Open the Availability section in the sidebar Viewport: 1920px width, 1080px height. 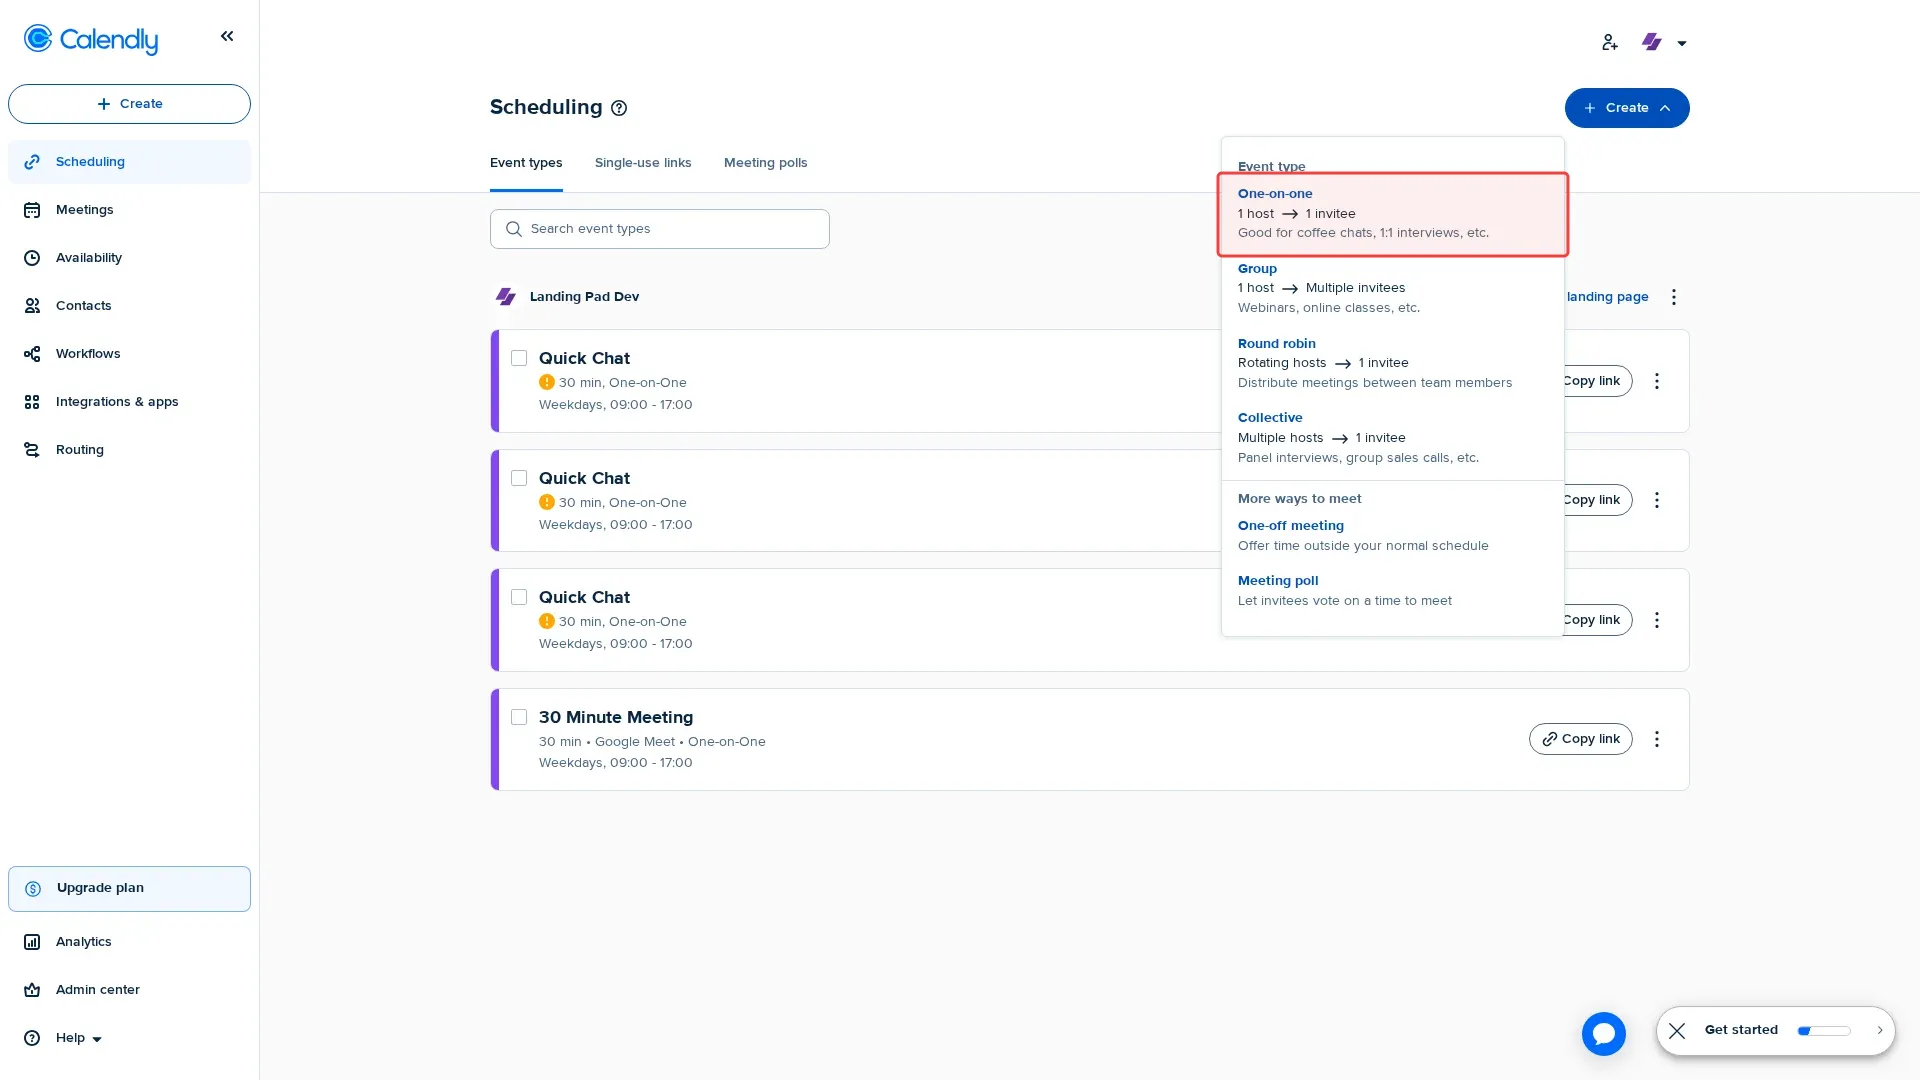pyautogui.click(x=88, y=257)
